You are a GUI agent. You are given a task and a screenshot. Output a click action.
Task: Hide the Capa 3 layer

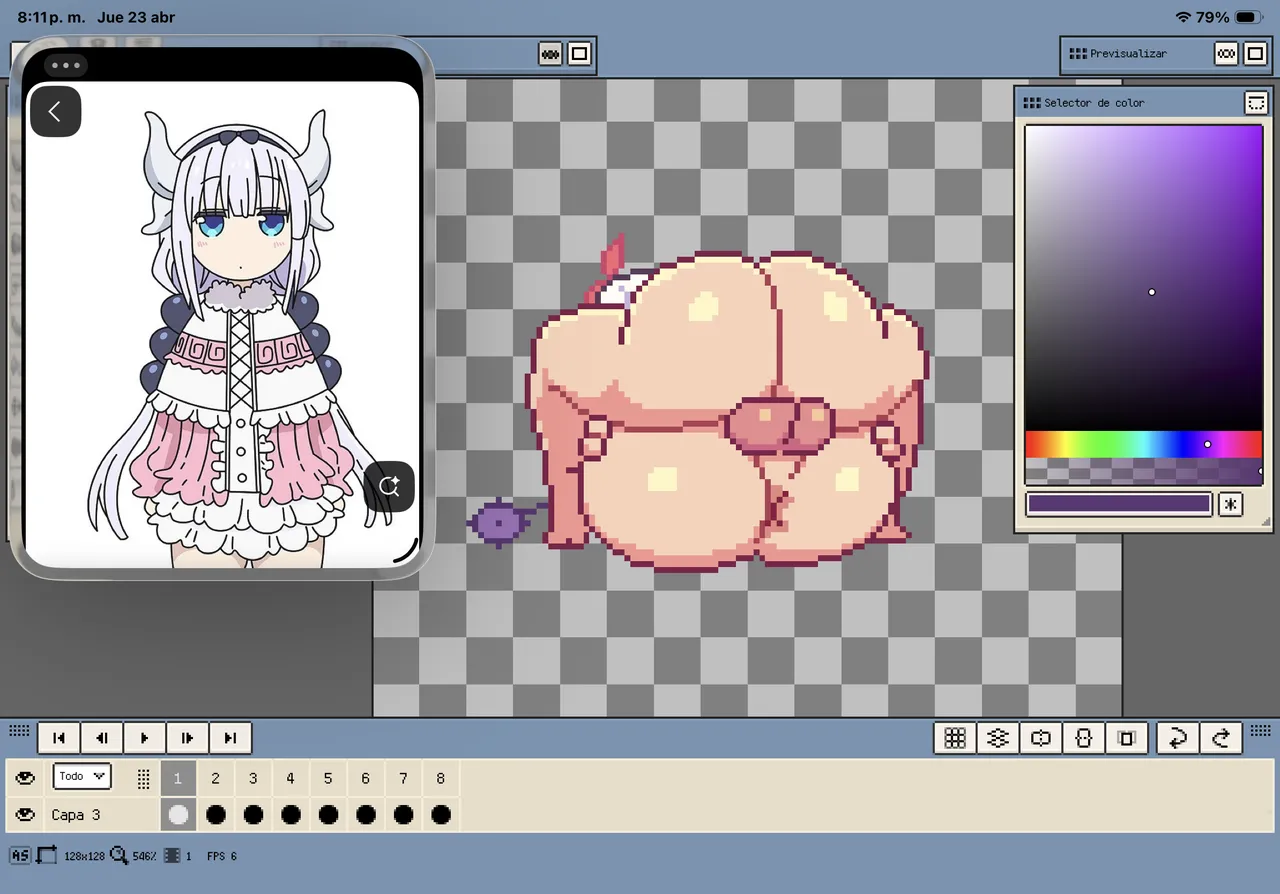[25, 815]
